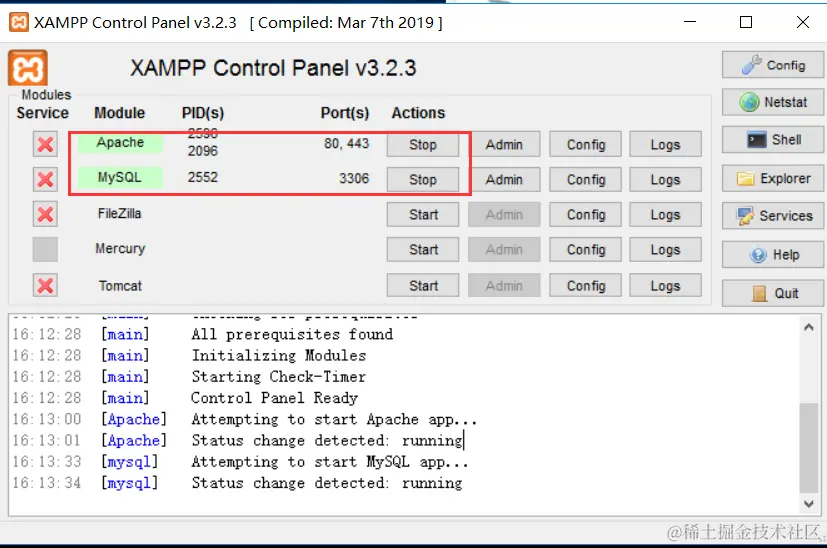827x548 pixels.
Task: Click the FileZilla module label
Action: pos(120,214)
